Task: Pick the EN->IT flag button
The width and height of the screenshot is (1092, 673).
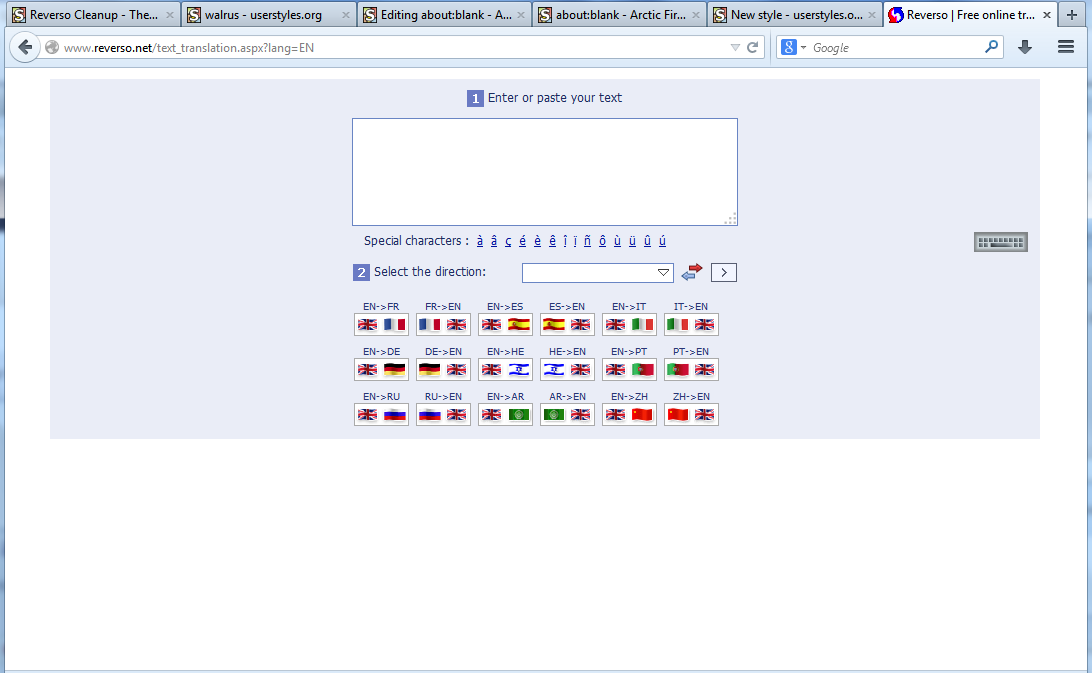Action: tap(629, 325)
